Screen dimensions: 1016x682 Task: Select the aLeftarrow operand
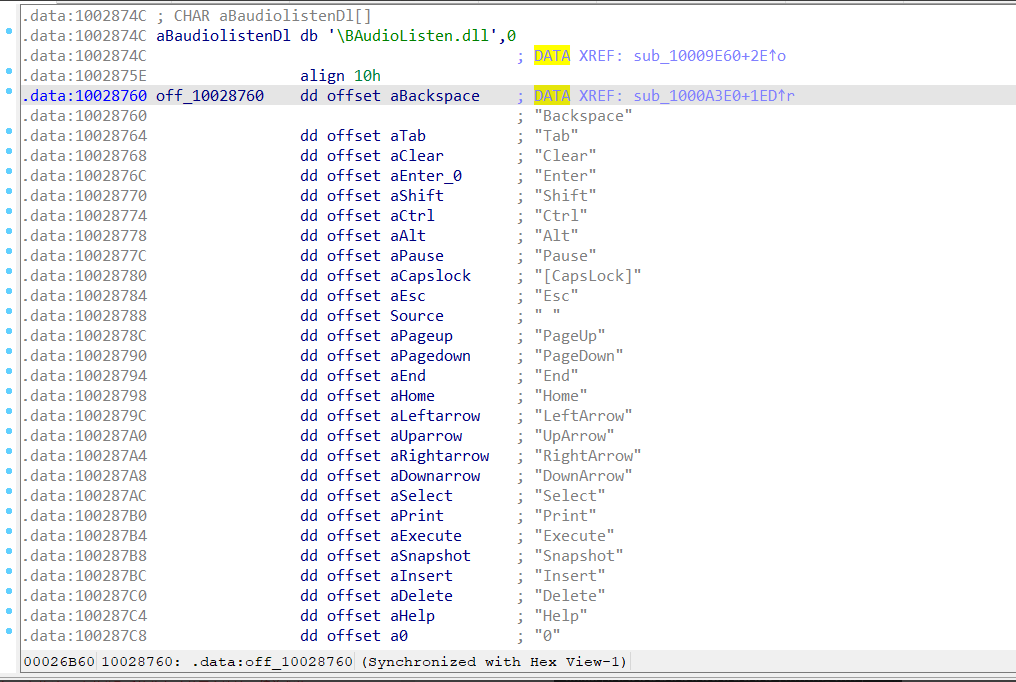(x=434, y=416)
